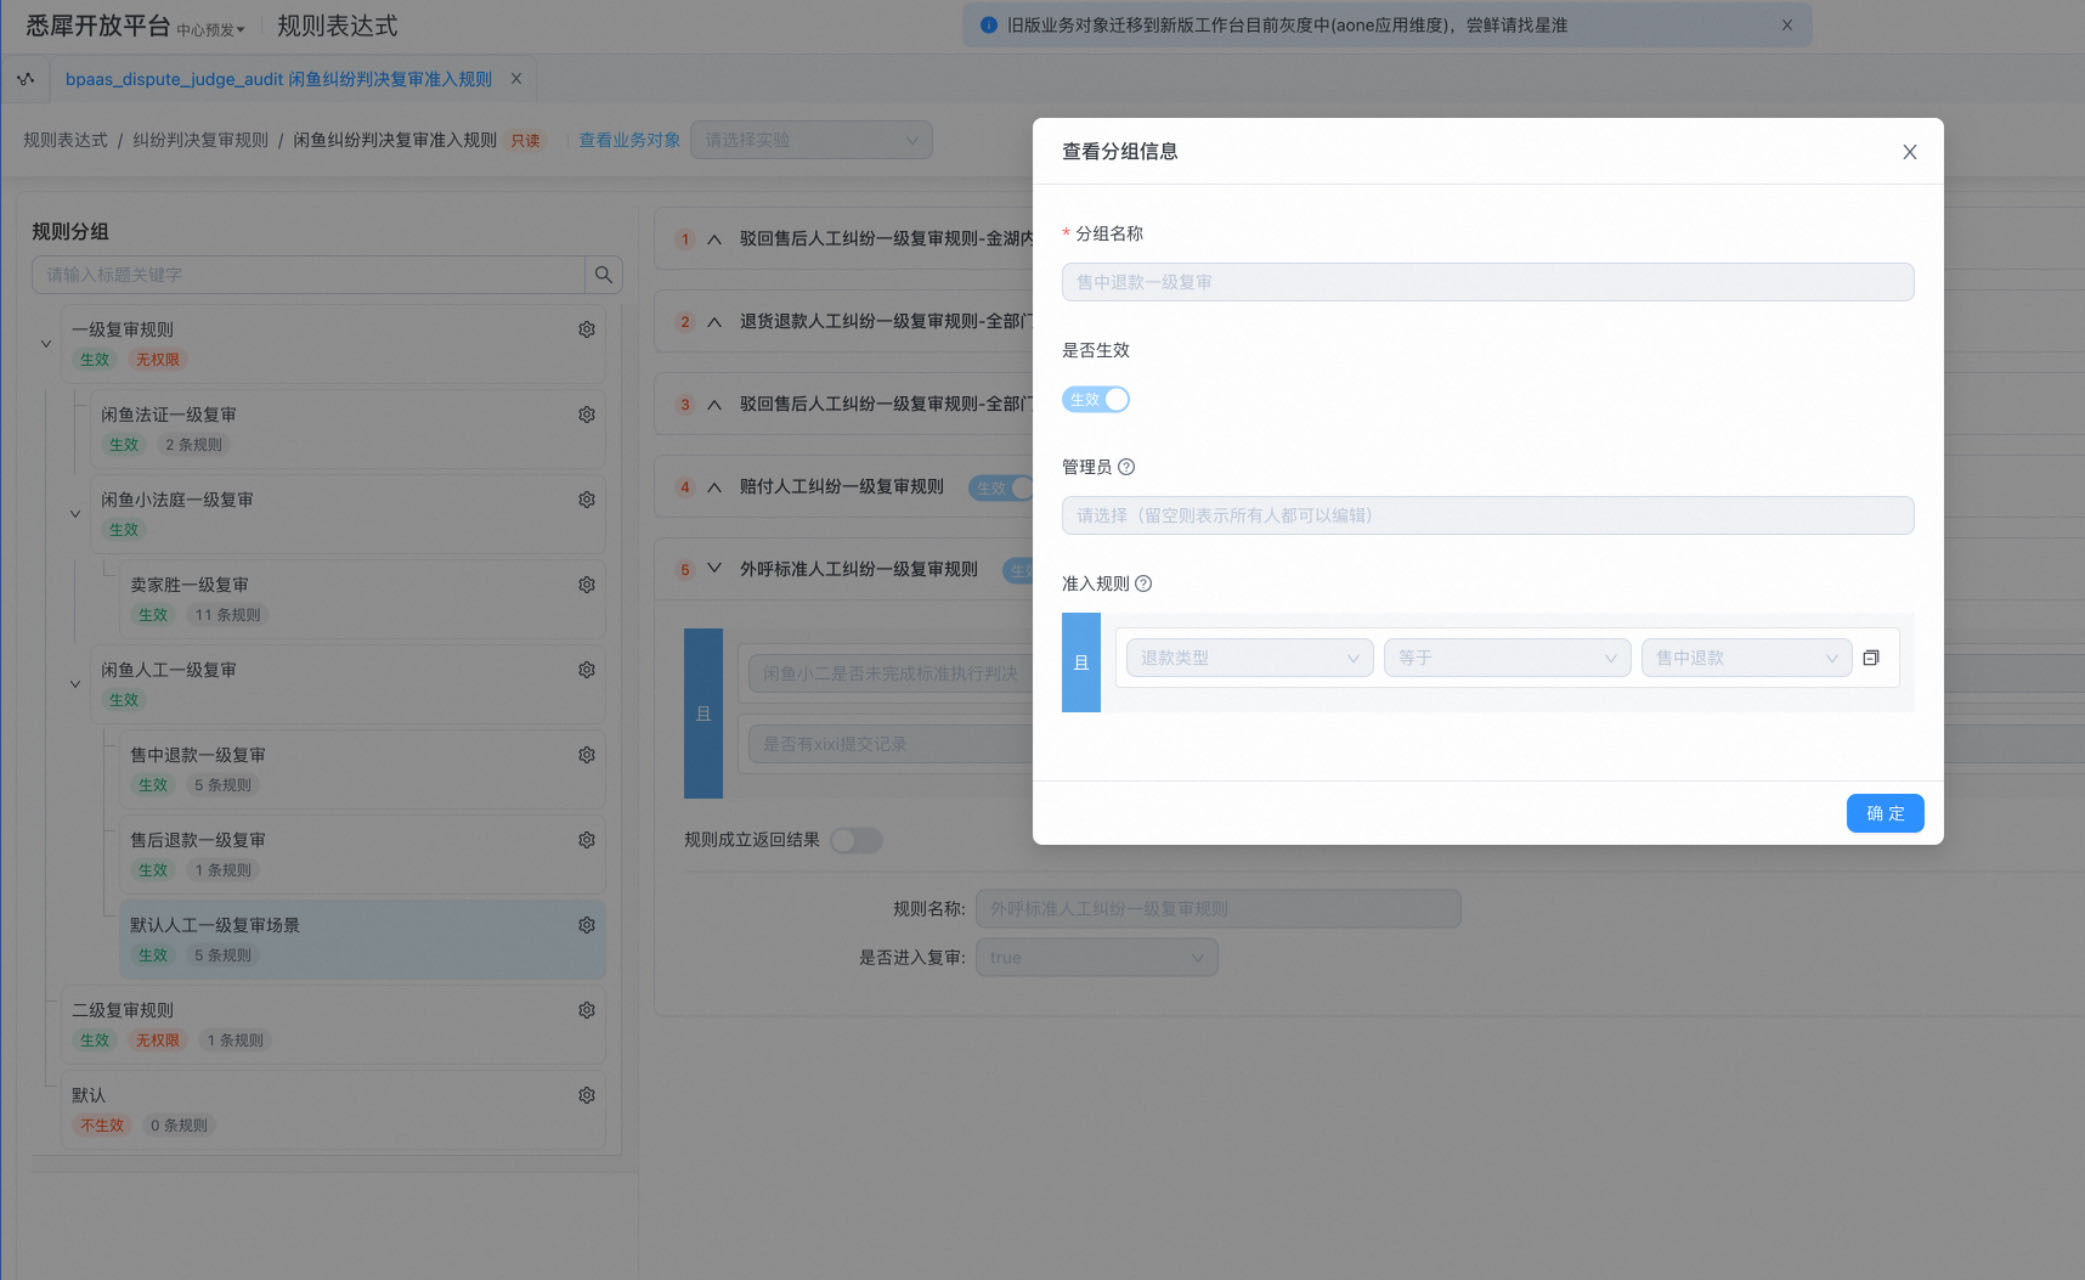Open settings gear for 一级复审规则 group
The width and height of the screenshot is (2085, 1280).
(x=587, y=330)
